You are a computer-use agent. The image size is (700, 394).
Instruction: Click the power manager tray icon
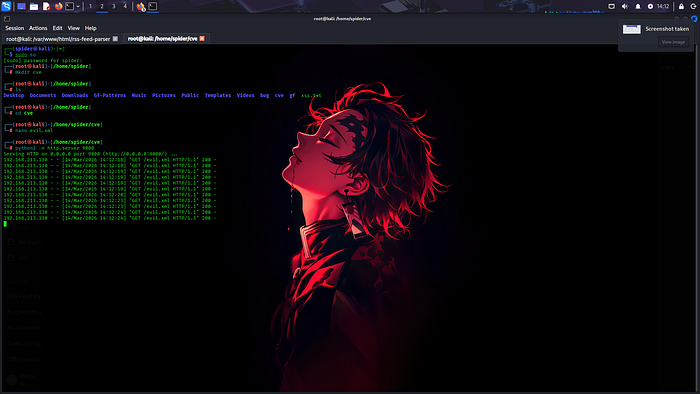[650, 6]
